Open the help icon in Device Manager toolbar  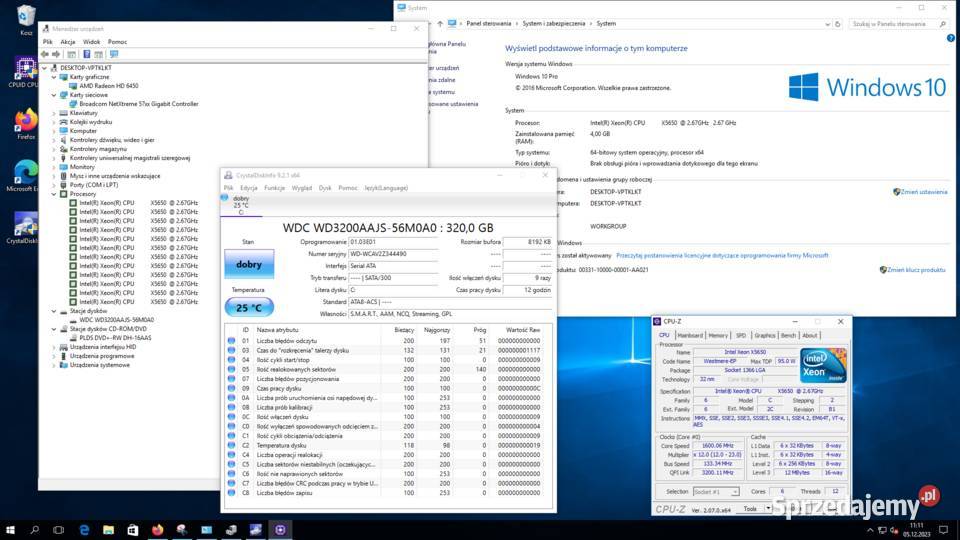pyautogui.click(x=86, y=54)
